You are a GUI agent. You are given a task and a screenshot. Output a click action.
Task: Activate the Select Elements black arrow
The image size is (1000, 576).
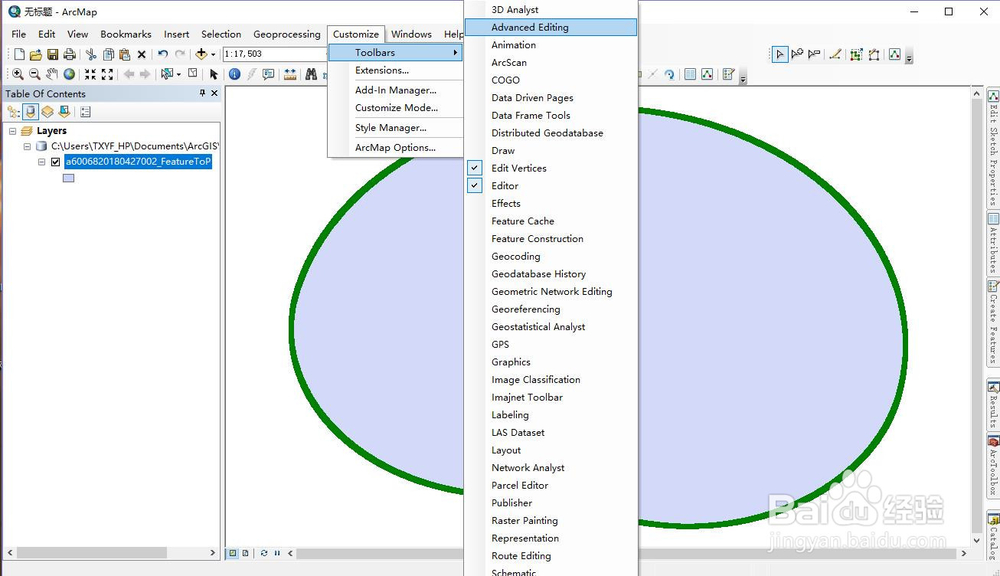pyautogui.click(x=214, y=74)
